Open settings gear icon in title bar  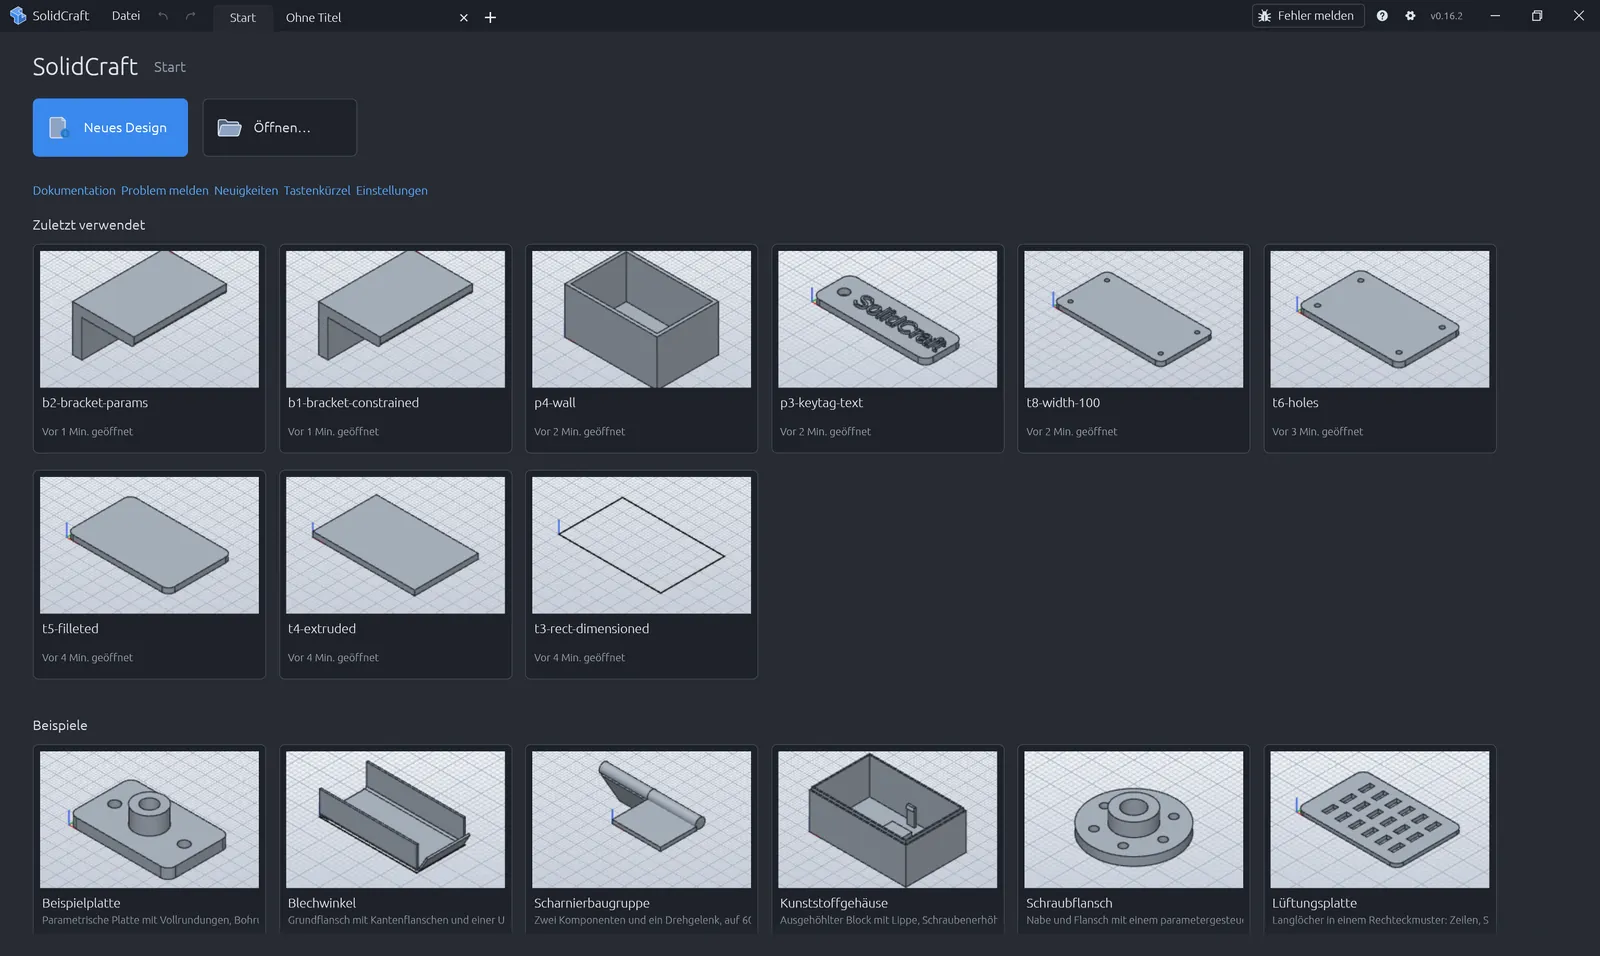[1410, 16]
